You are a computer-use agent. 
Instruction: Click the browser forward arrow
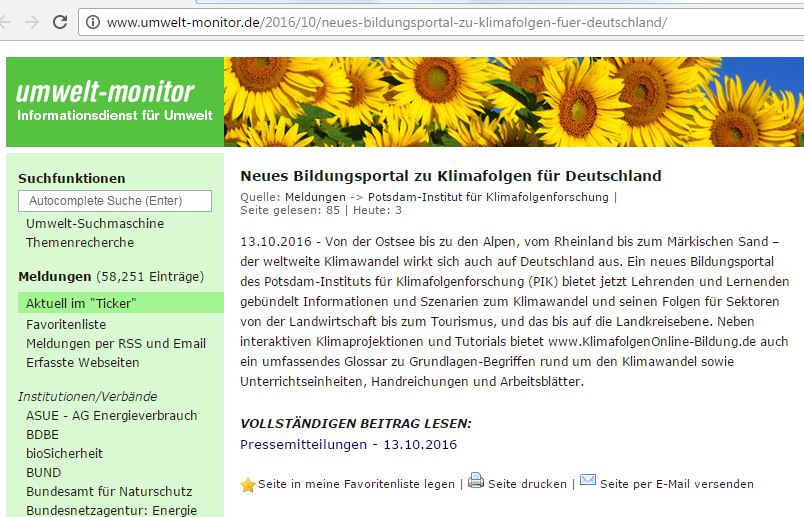pos(33,21)
